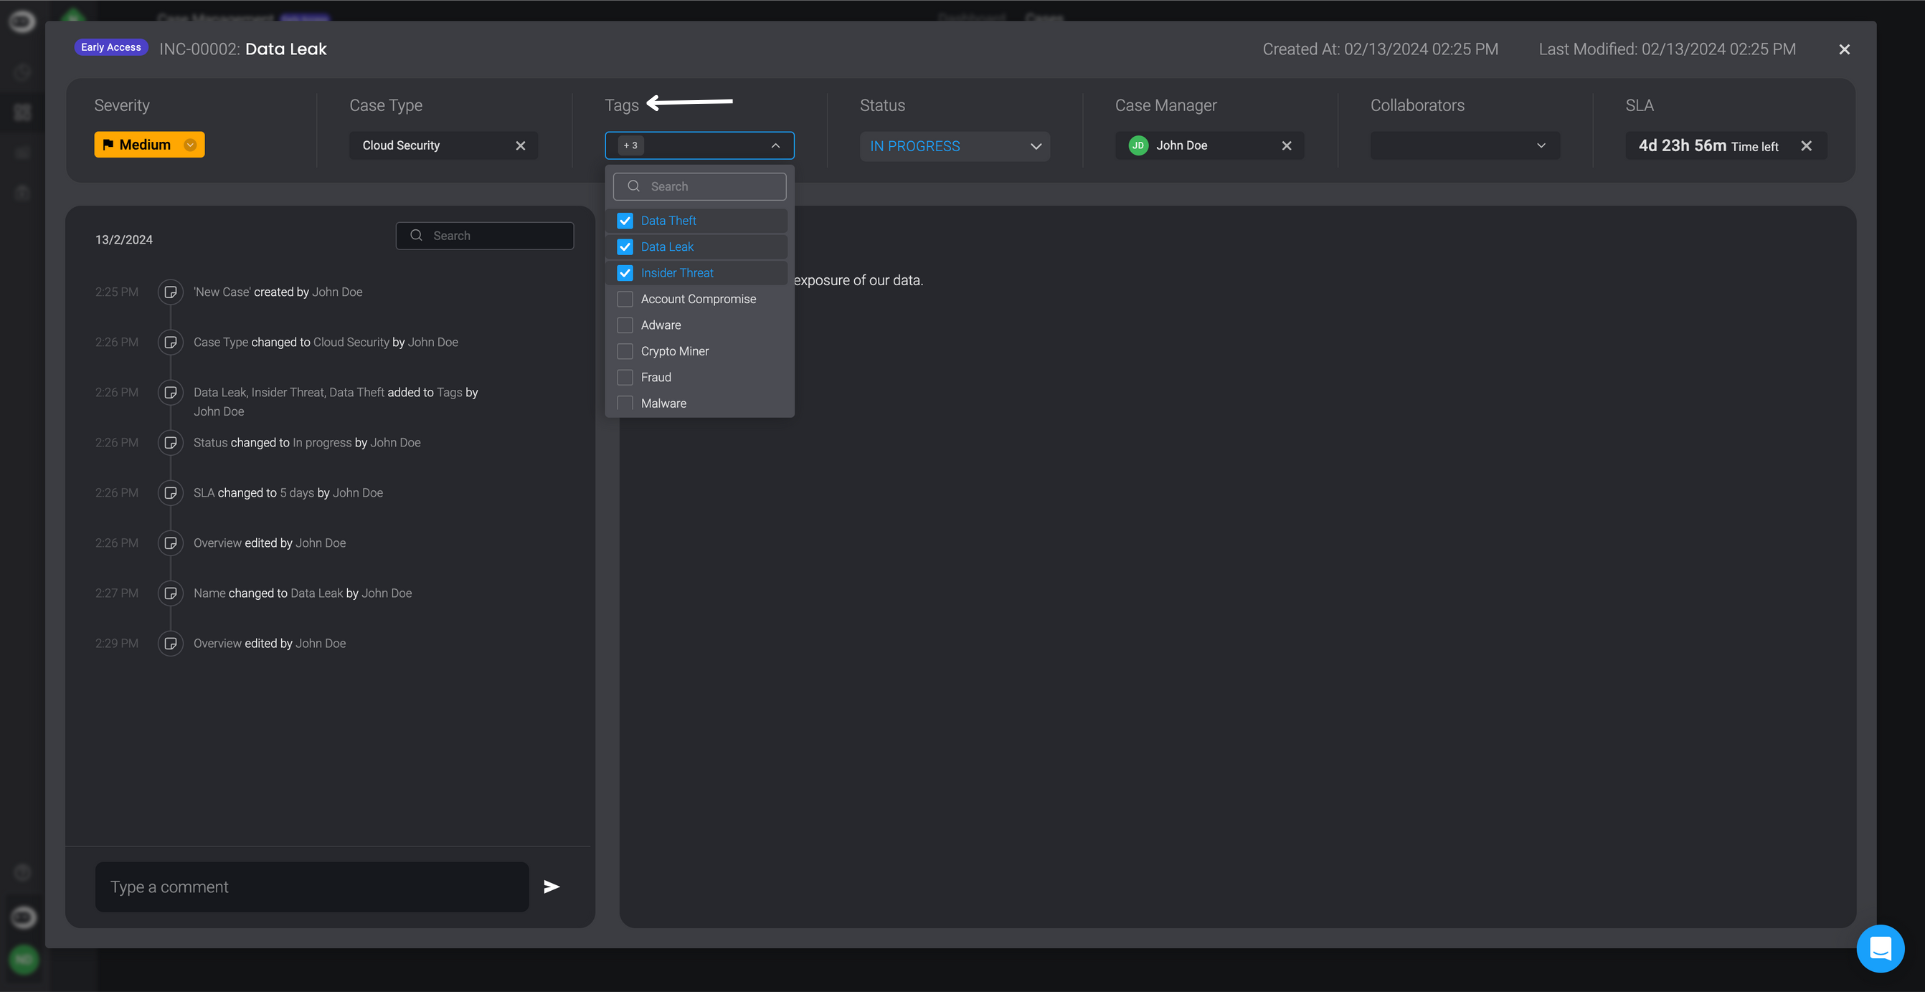
Task: Open the IN PROGRESS status dropdown
Action: tap(954, 146)
